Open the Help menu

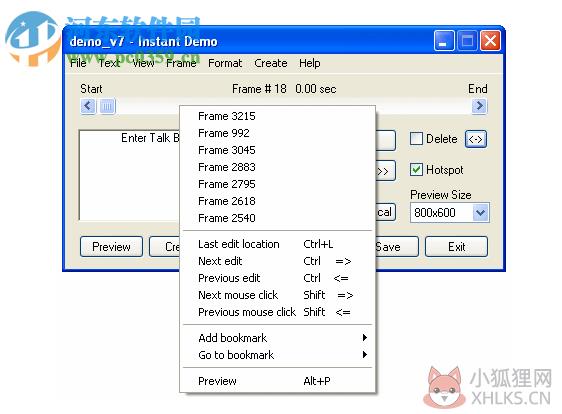click(x=310, y=63)
